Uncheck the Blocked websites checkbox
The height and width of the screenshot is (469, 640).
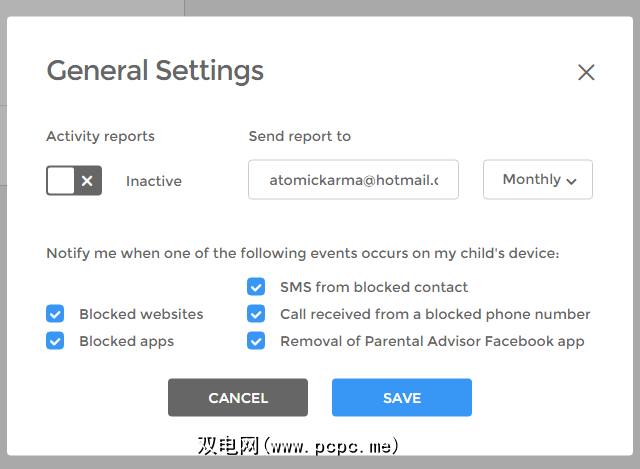[56, 314]
